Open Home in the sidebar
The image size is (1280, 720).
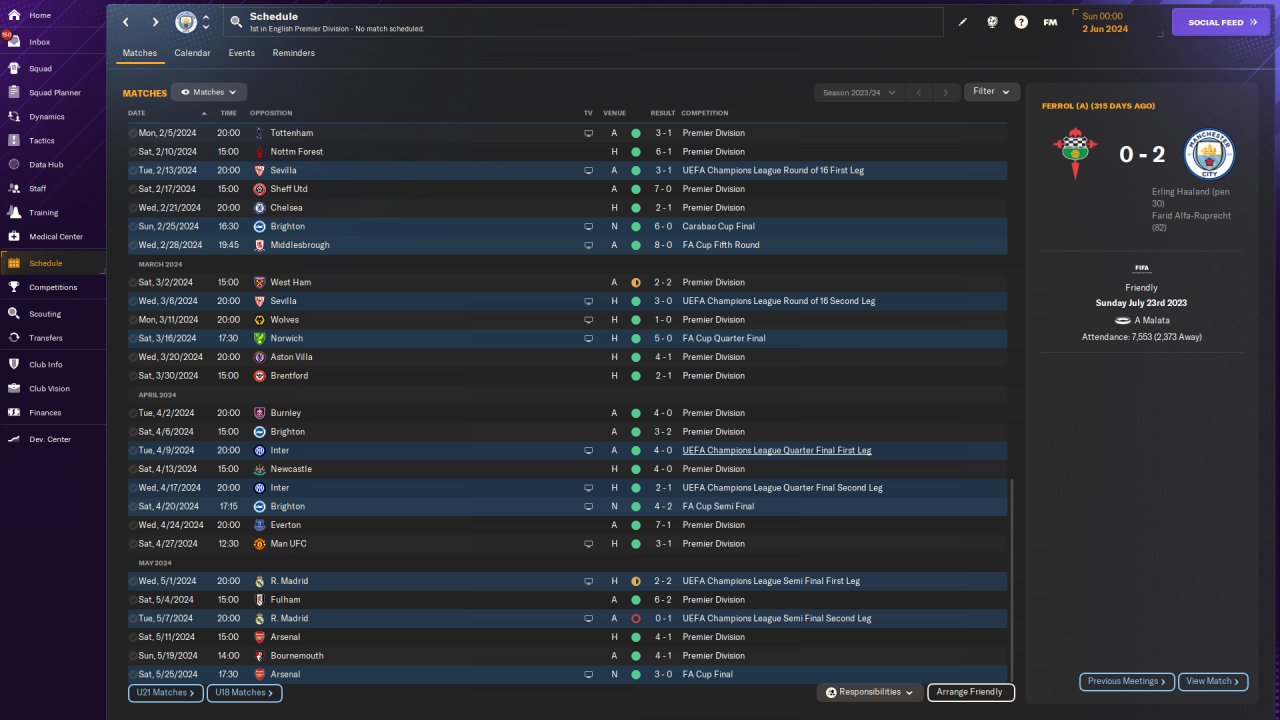[52, 15]
